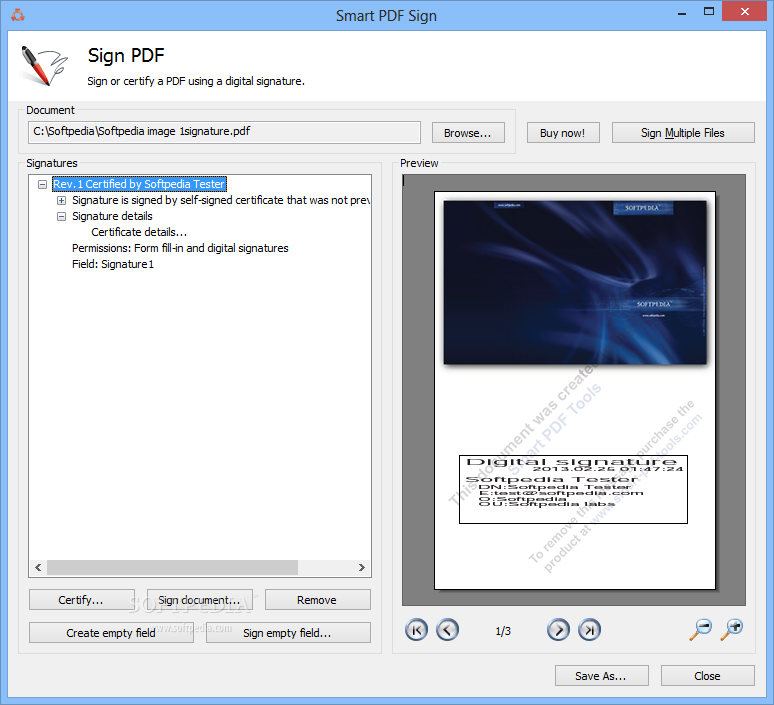
Task: Go to the previous preview page
Action: pos(447,629)
